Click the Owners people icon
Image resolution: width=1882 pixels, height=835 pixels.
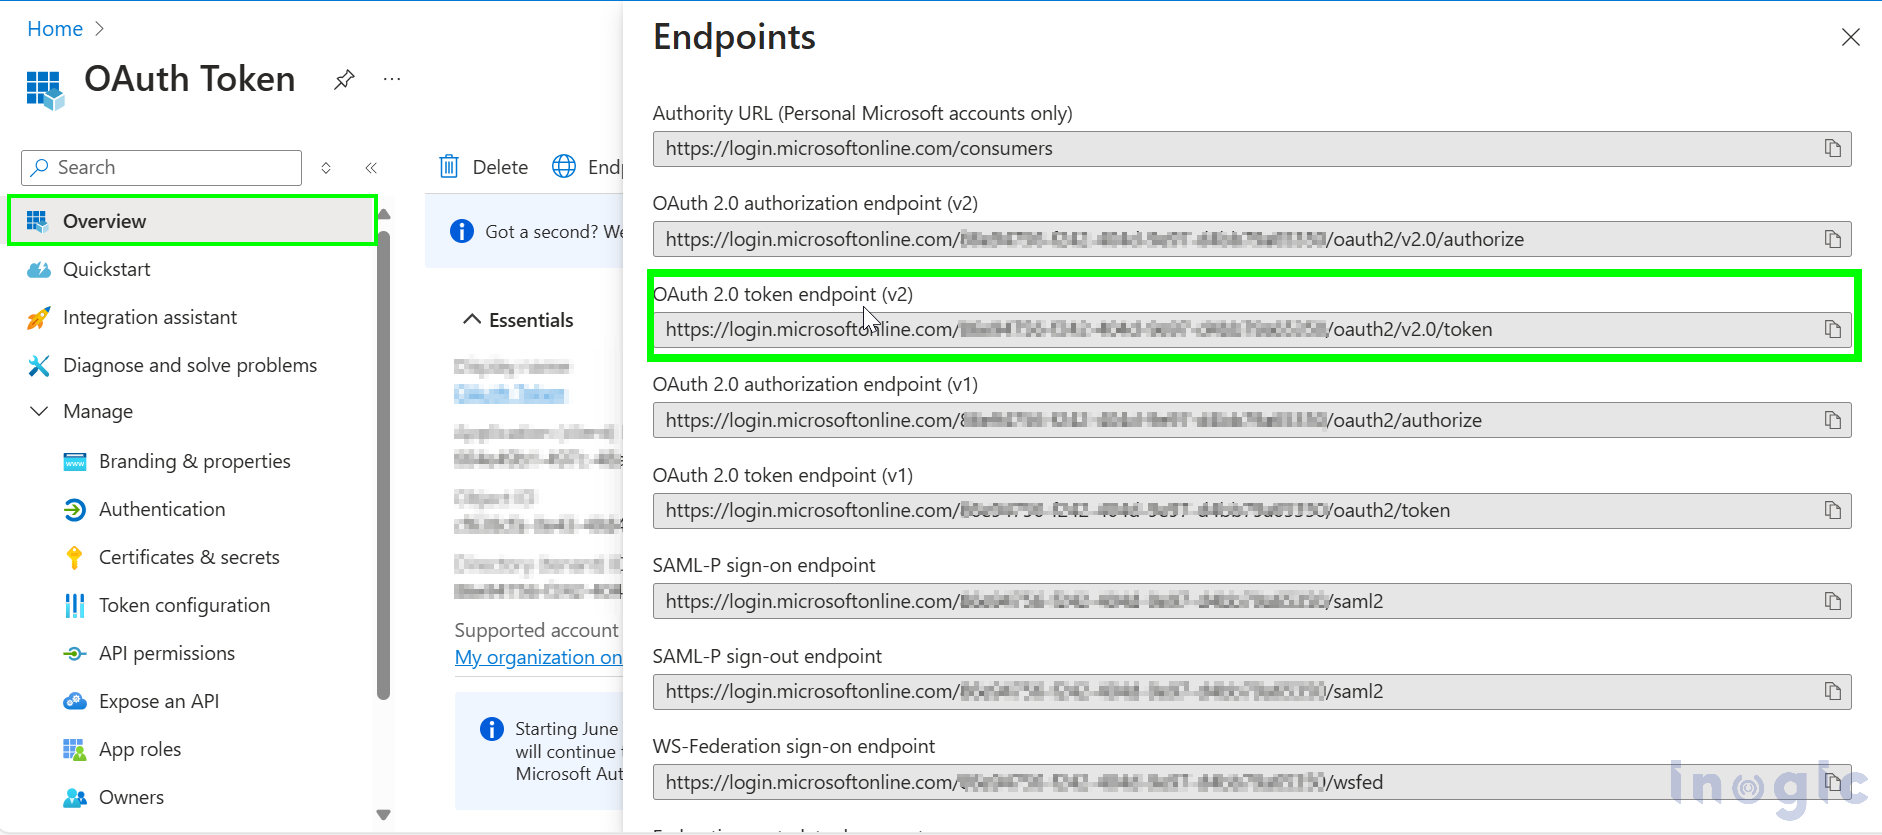click(75, 798)
